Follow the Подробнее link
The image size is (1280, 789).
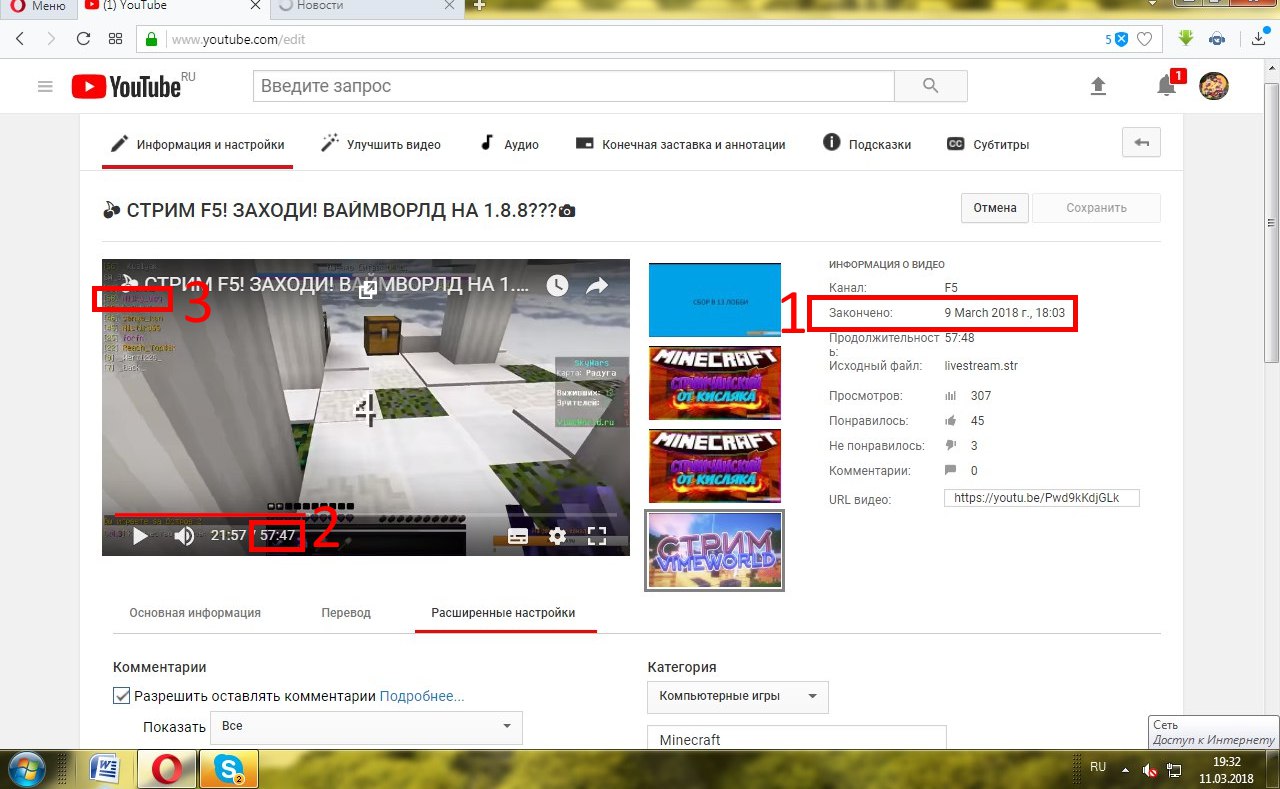421,696
